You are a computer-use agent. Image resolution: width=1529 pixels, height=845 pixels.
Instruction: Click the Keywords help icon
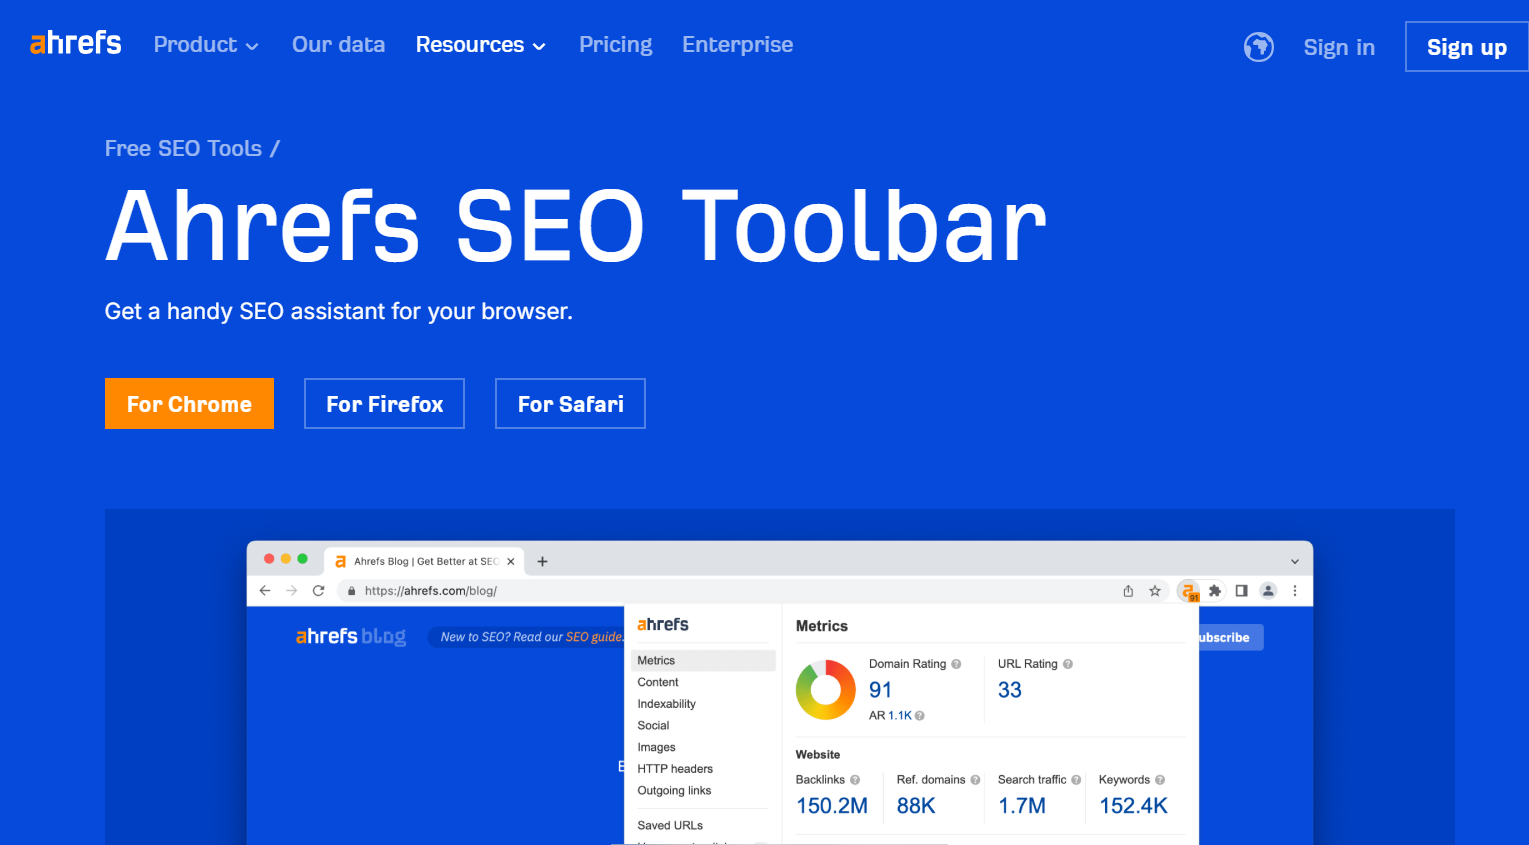1160,780
